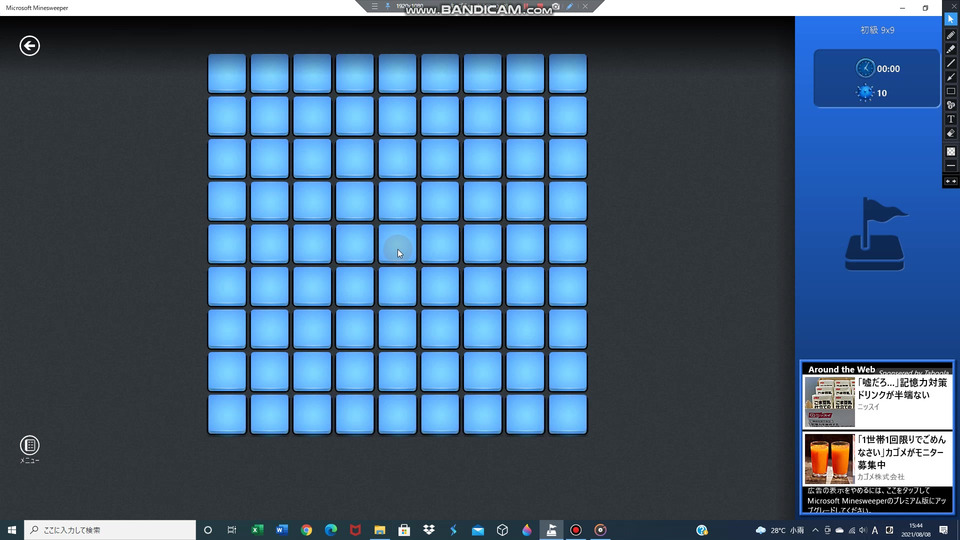Launch Excel from the taskbar
Viewport: 960px width, 540px height.
[257, 530]
